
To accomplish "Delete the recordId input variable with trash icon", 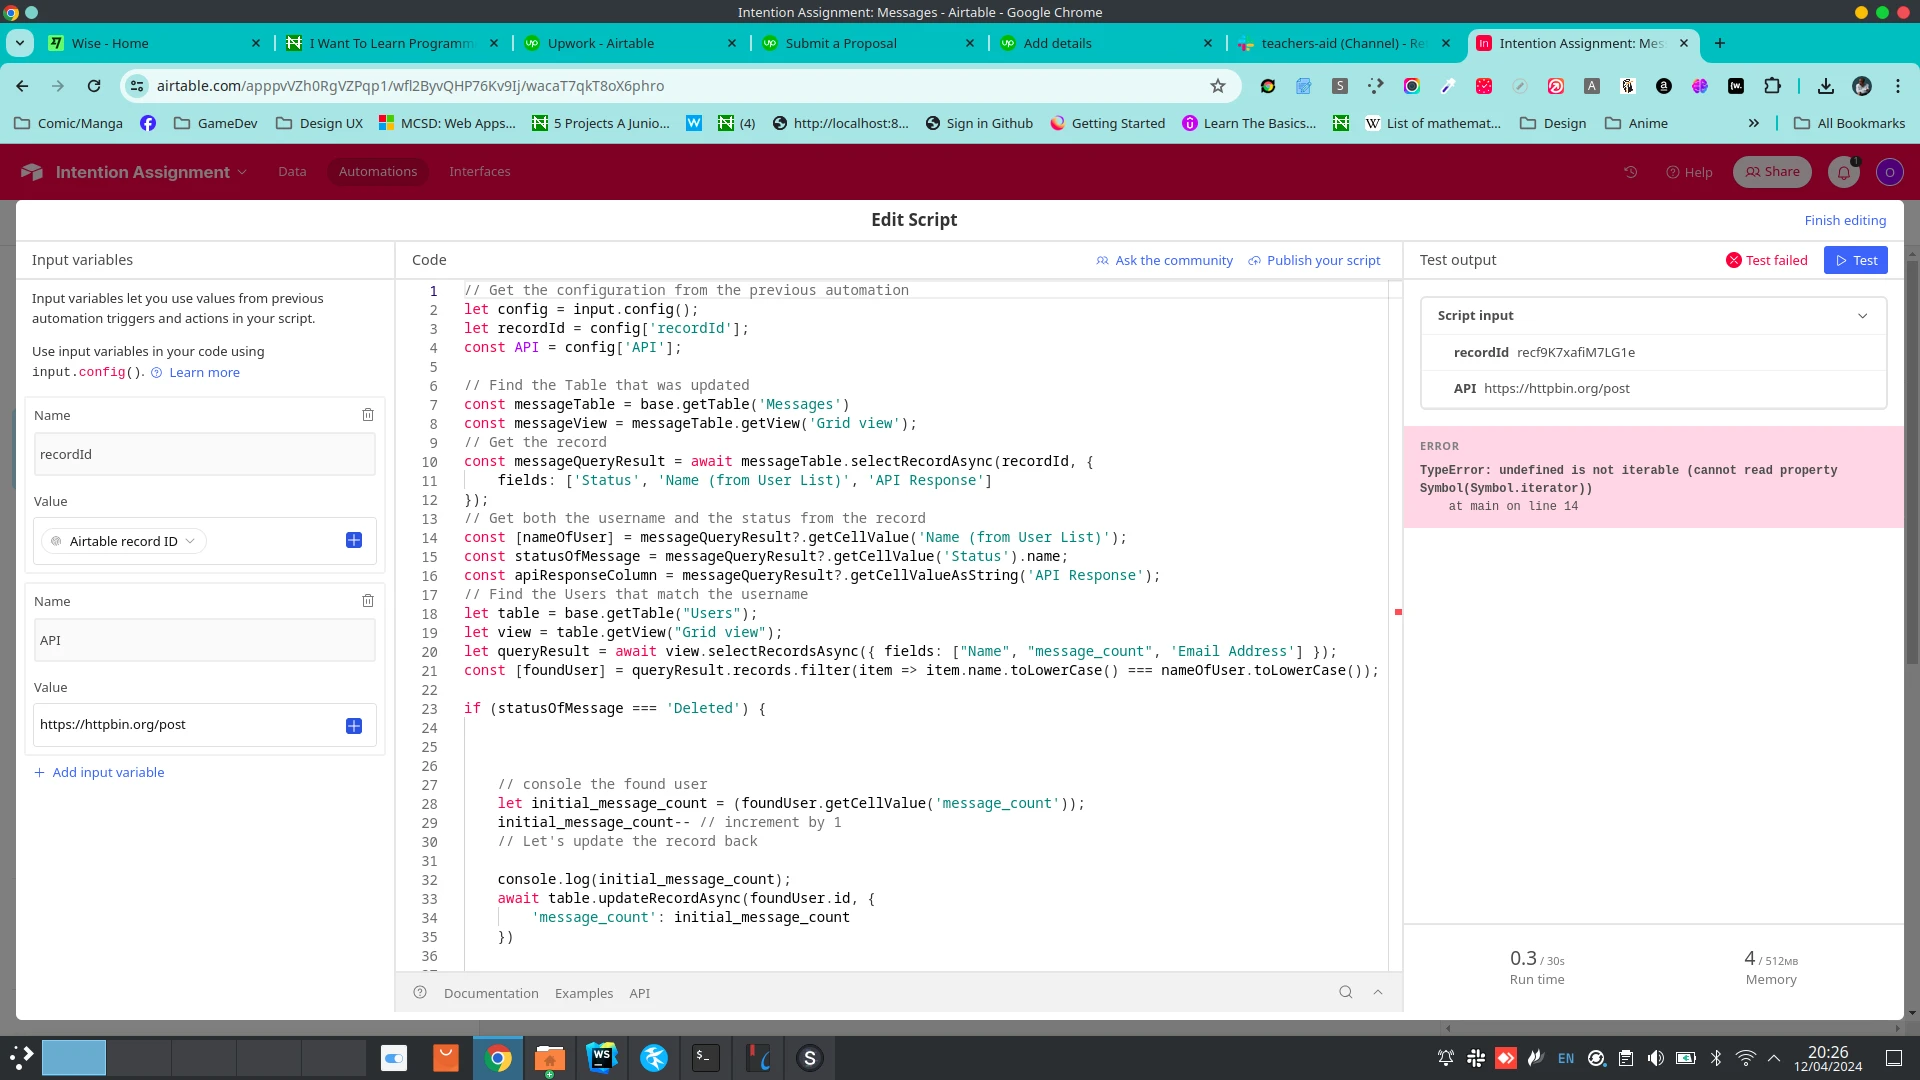I will click(368, 415).
